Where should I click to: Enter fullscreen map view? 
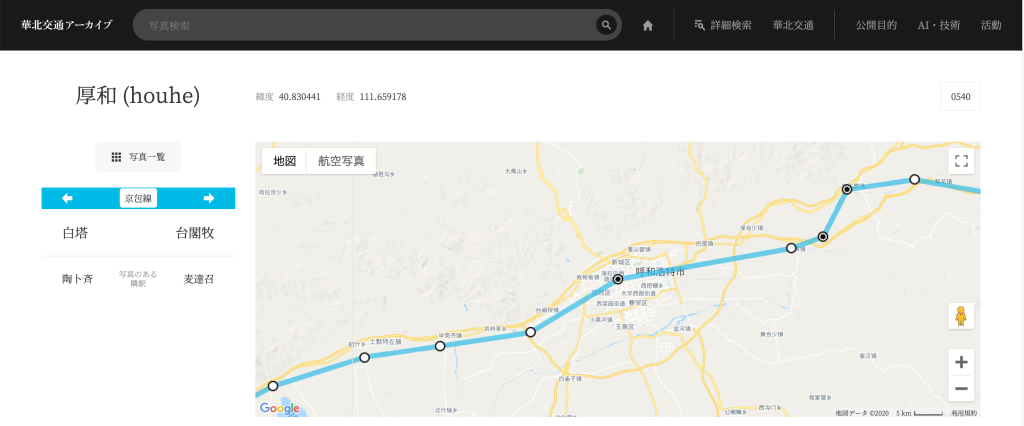(961, 161)
